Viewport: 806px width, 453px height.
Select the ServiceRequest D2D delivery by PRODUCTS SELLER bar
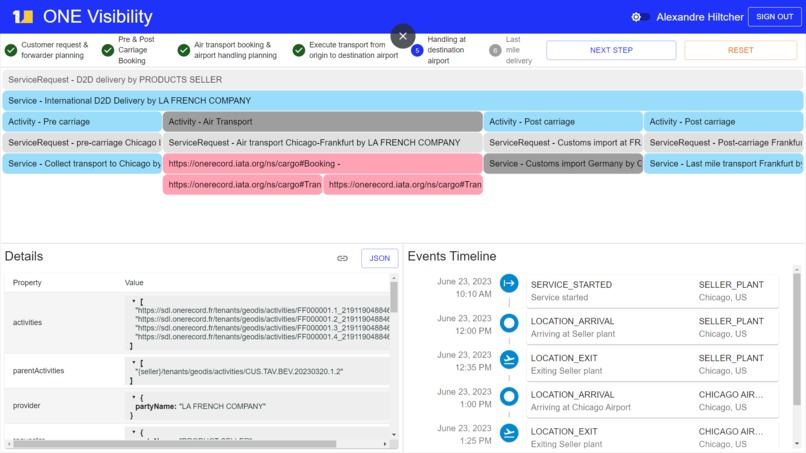(x=402, y=80)
